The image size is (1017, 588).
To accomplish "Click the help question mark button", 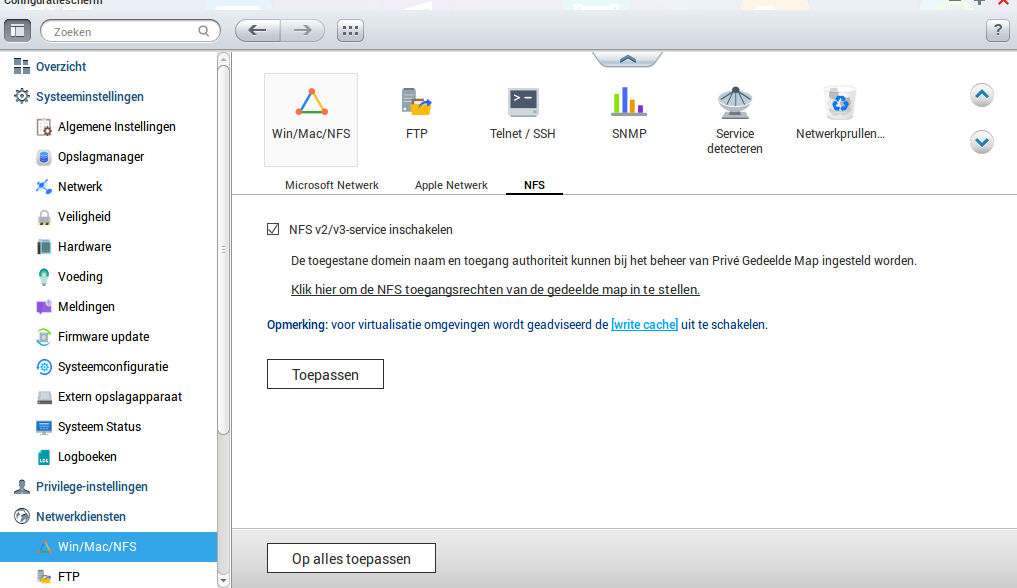I will pos(997,30).
